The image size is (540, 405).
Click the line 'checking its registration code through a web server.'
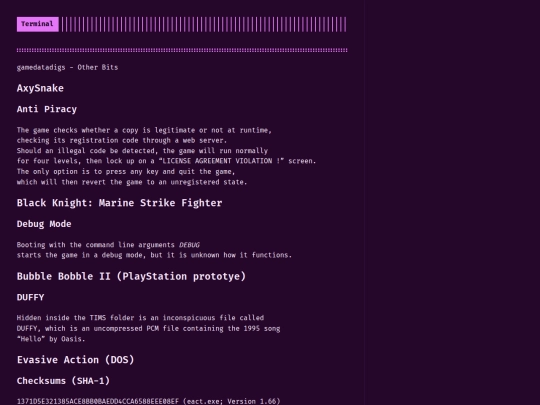[122, 141]
